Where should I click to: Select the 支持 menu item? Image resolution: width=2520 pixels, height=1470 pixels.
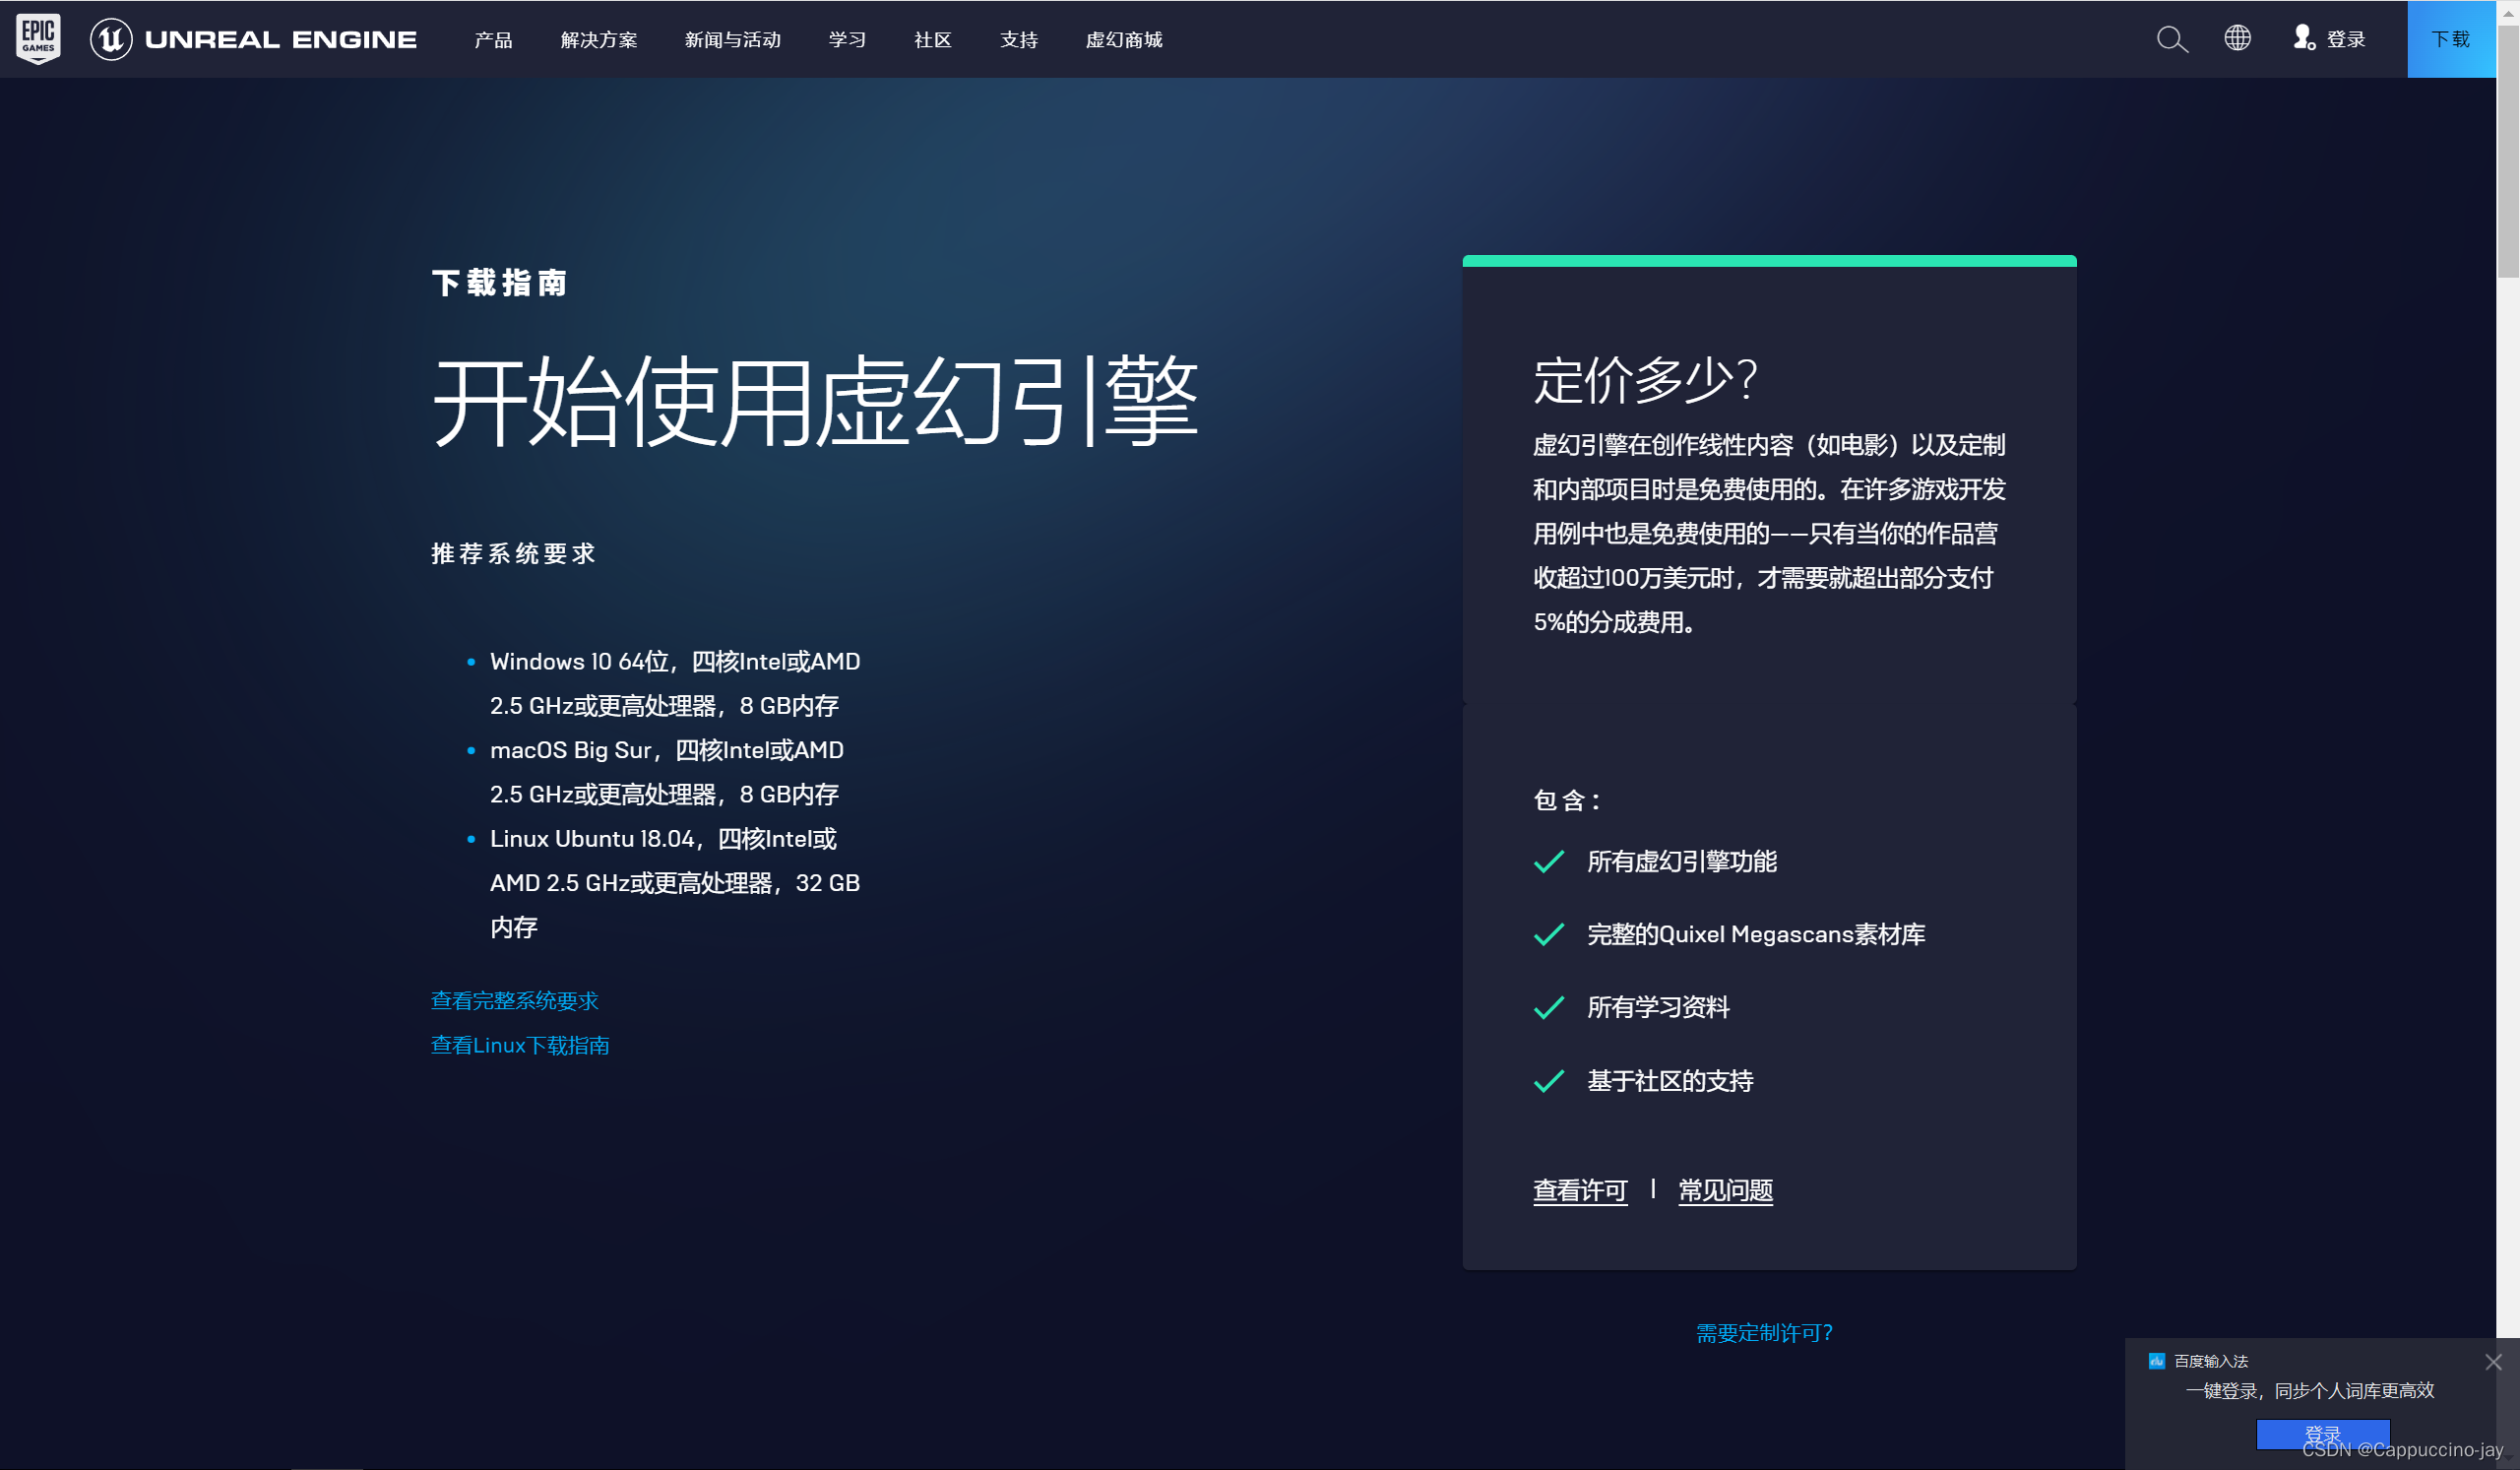click(x=1018, y=39)
